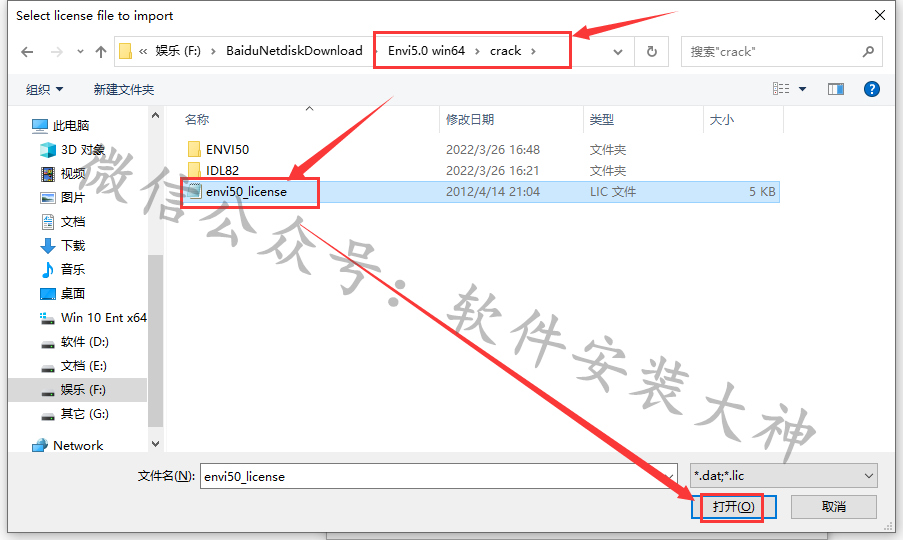
Task: Select 此电脑 in the navigation pane
Action: pyautogui.click(x=71, y=126)
